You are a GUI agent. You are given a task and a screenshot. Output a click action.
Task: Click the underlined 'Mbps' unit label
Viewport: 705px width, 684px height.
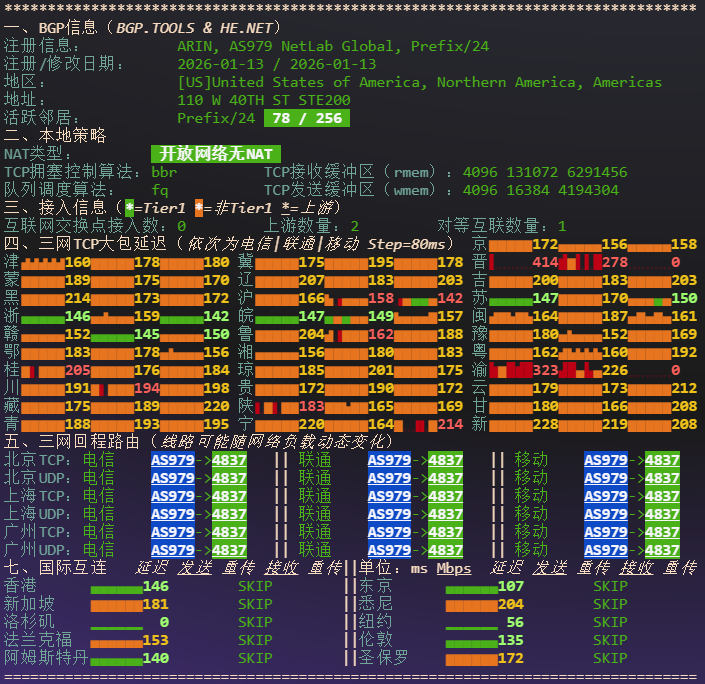click(454, 568)
